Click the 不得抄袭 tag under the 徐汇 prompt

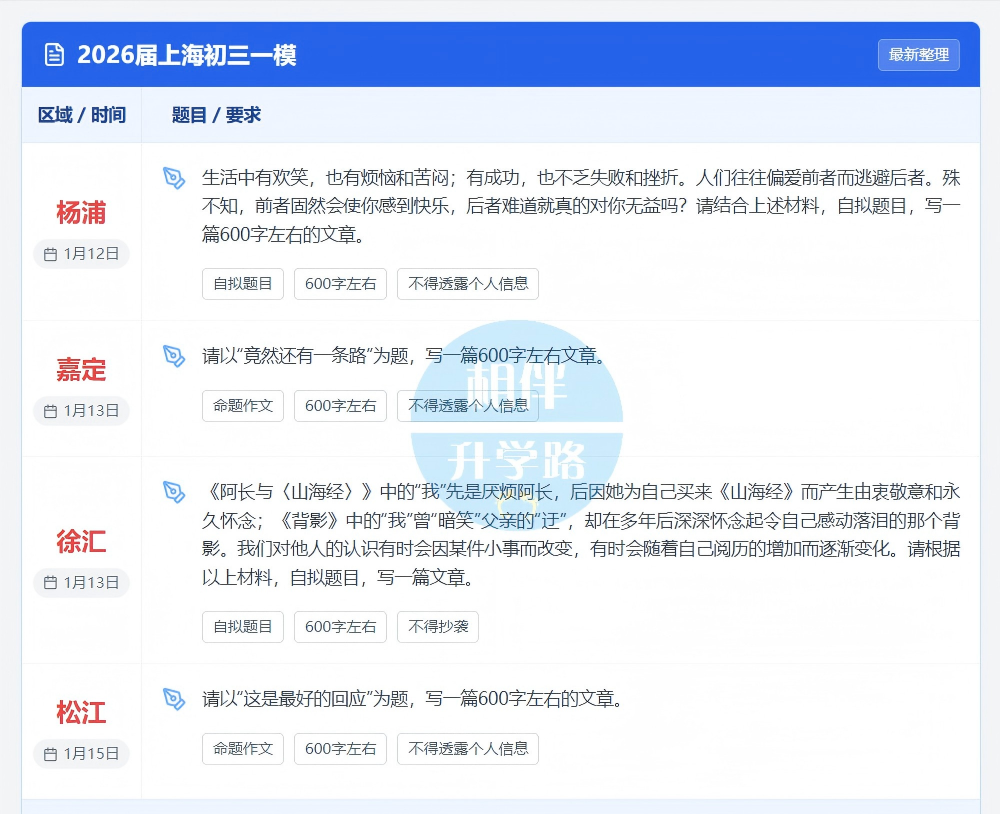click(437, 627)
